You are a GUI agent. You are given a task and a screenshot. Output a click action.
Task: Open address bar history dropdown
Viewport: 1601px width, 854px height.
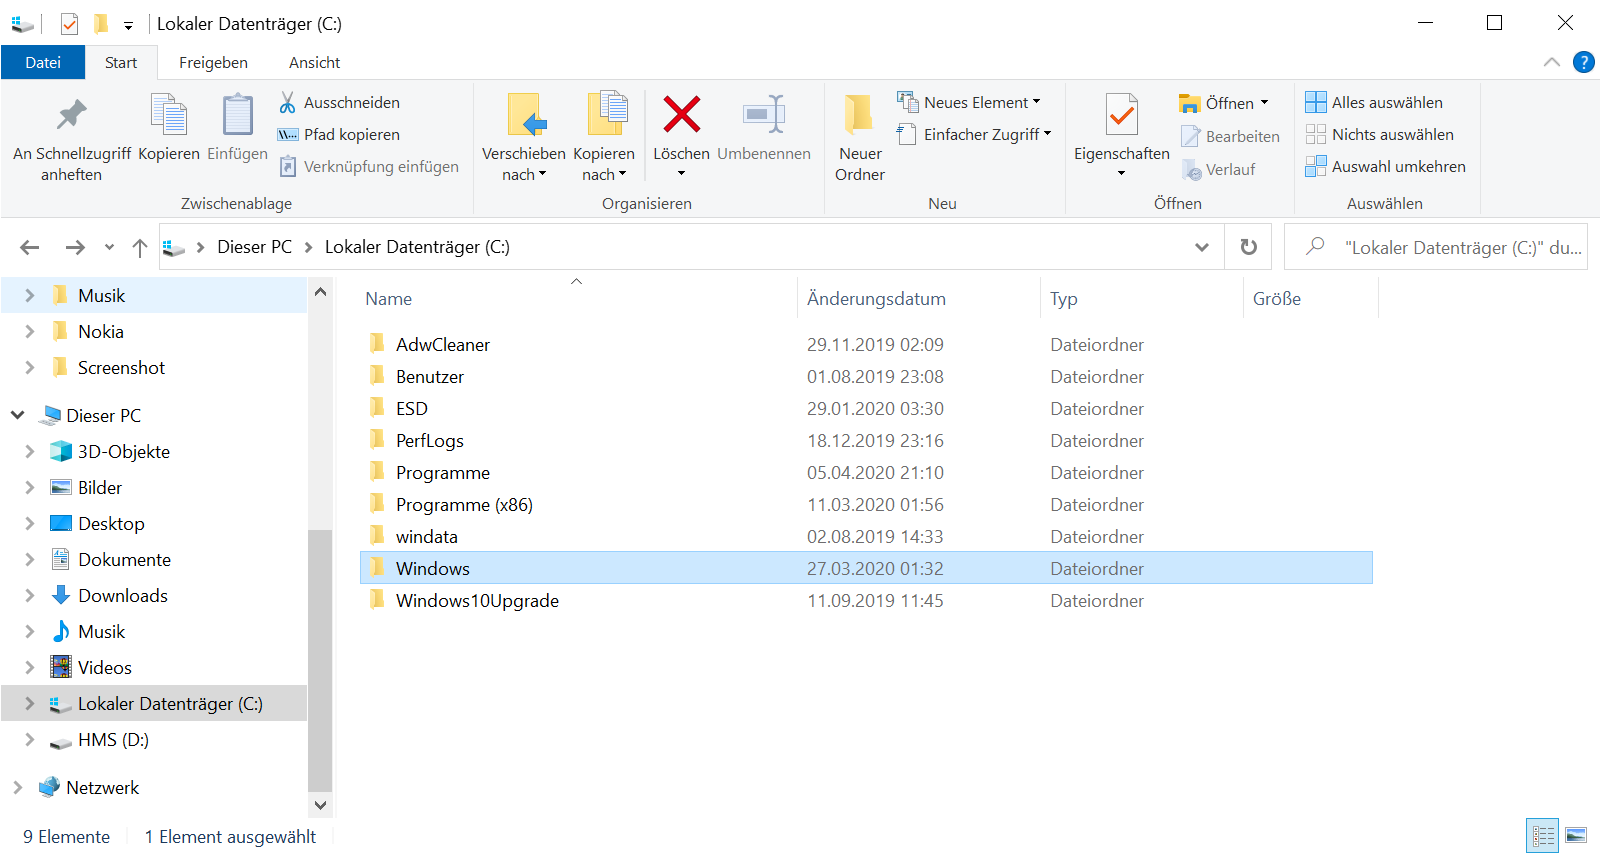coord(1201,247)
